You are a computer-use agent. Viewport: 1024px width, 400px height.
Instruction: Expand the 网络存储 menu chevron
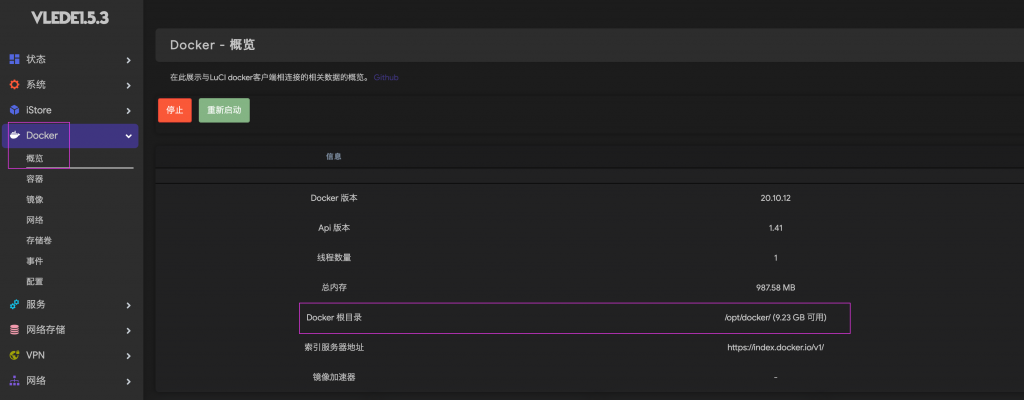(x=129, y=331)
